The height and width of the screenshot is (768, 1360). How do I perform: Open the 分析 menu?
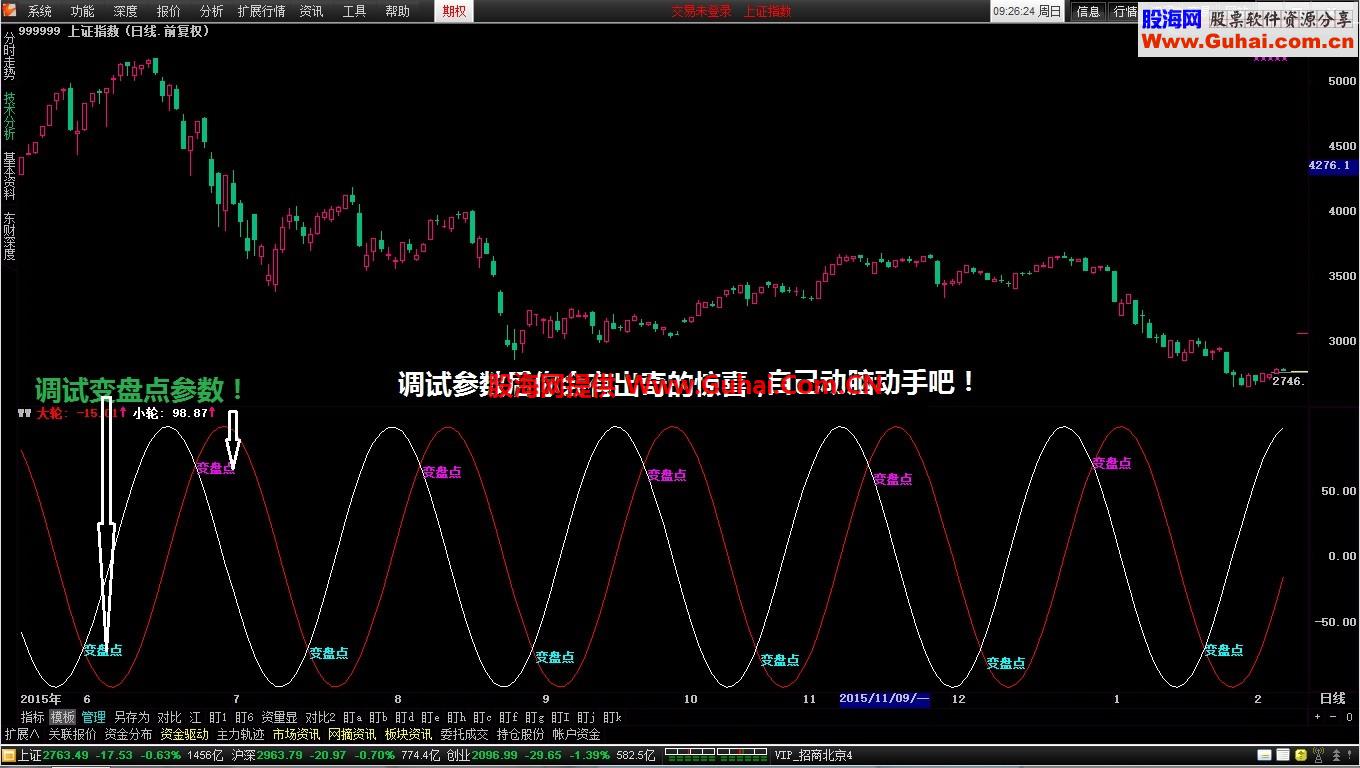[212, 11]
